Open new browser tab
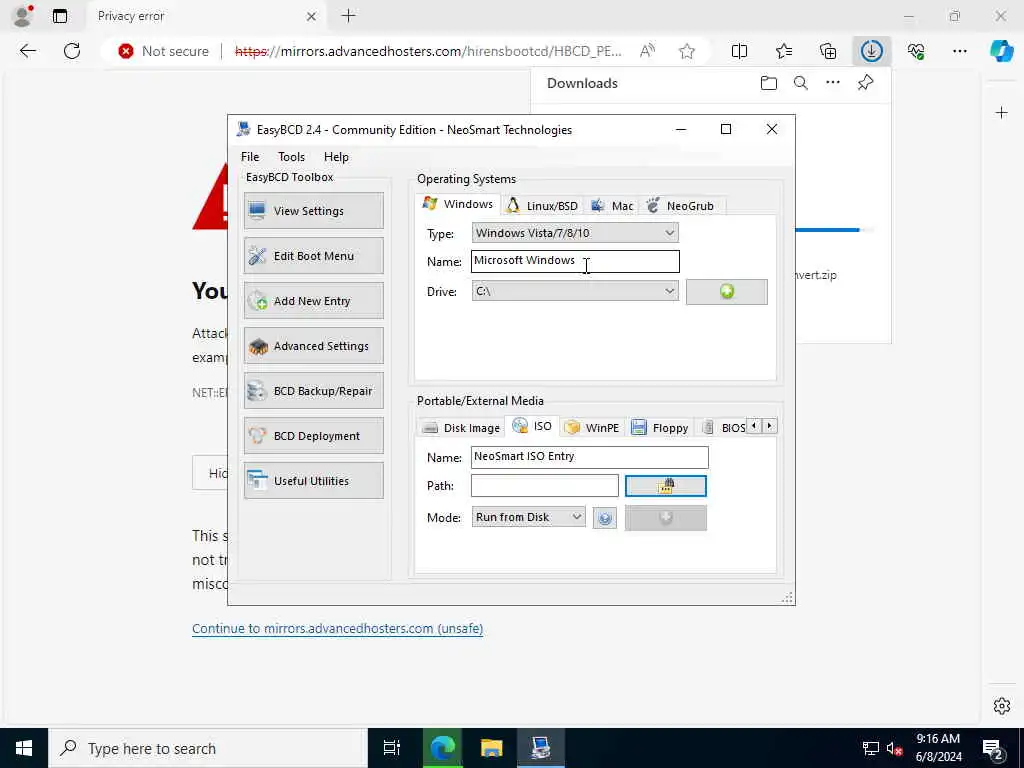Screen dimensions: 1024x768 (349, 16)
